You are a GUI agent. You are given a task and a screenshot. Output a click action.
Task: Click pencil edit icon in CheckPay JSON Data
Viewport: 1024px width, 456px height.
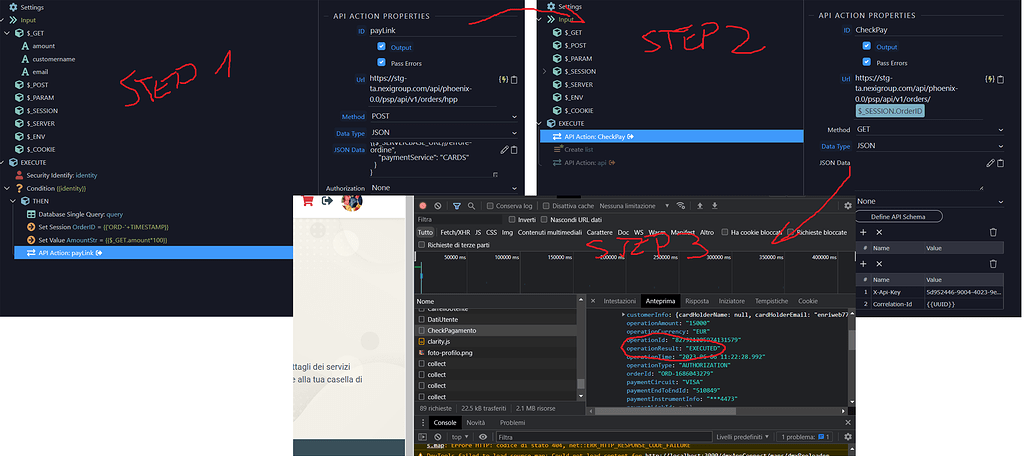(990, 162)
